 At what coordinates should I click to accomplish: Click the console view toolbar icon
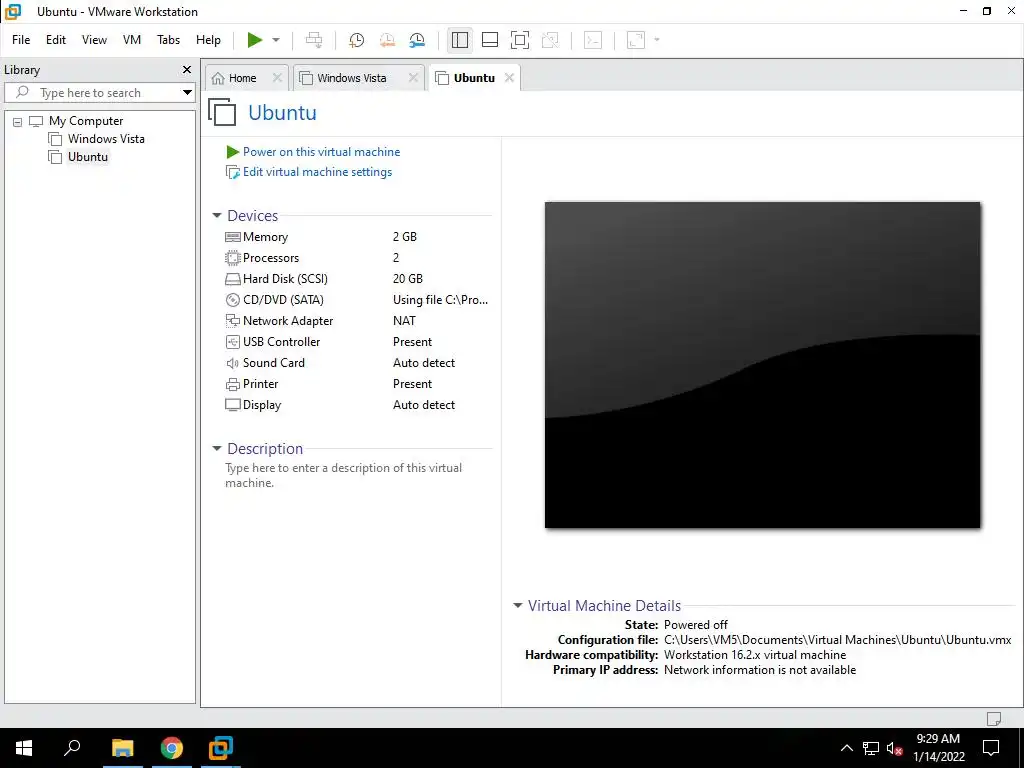(592, 40)
